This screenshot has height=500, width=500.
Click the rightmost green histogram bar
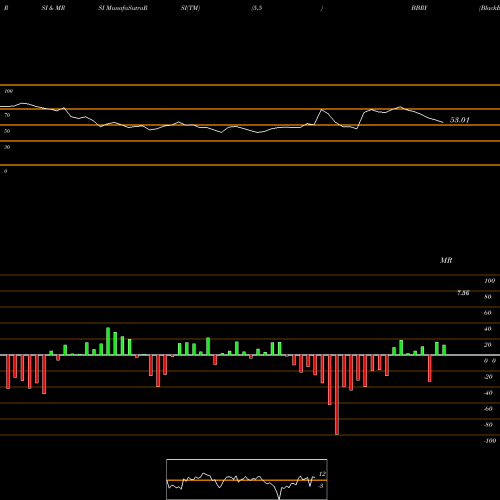(x=444, y=350)
